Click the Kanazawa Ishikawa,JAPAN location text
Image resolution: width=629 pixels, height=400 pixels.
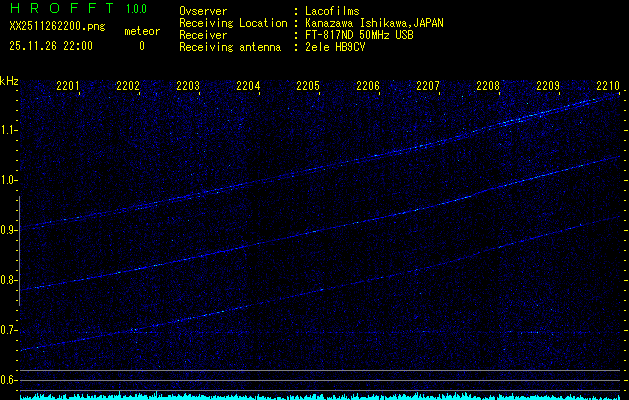click(375, 23)
